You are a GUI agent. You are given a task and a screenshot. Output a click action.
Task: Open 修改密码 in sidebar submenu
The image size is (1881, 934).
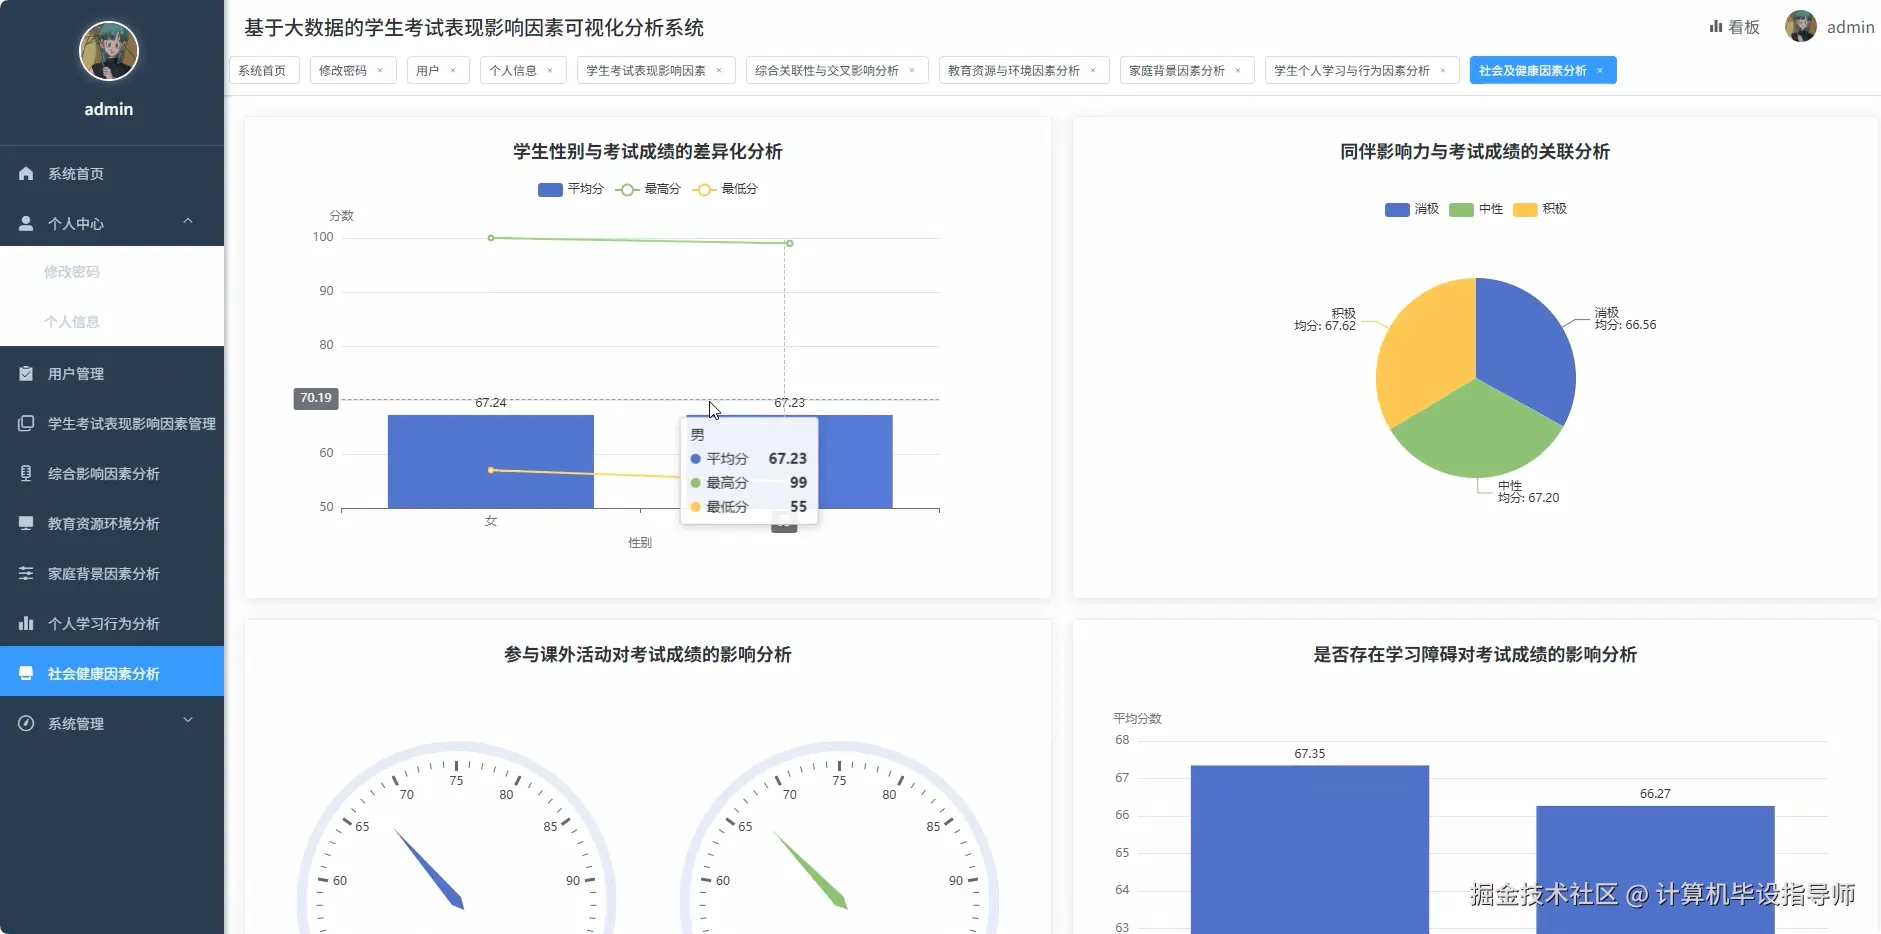coord(112,272)
